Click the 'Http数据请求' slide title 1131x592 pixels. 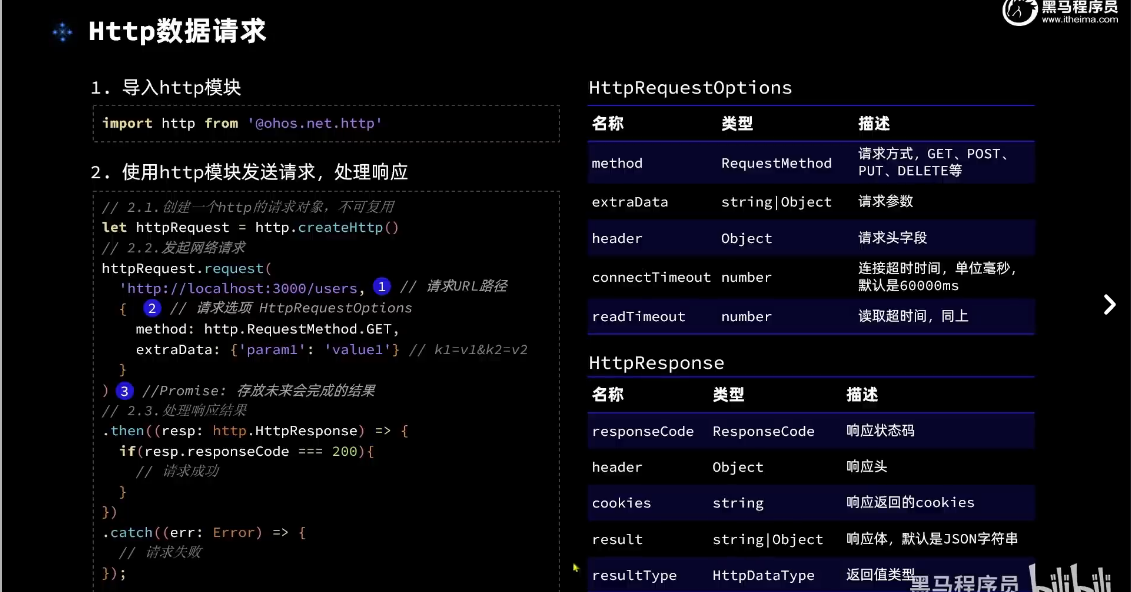177,32
